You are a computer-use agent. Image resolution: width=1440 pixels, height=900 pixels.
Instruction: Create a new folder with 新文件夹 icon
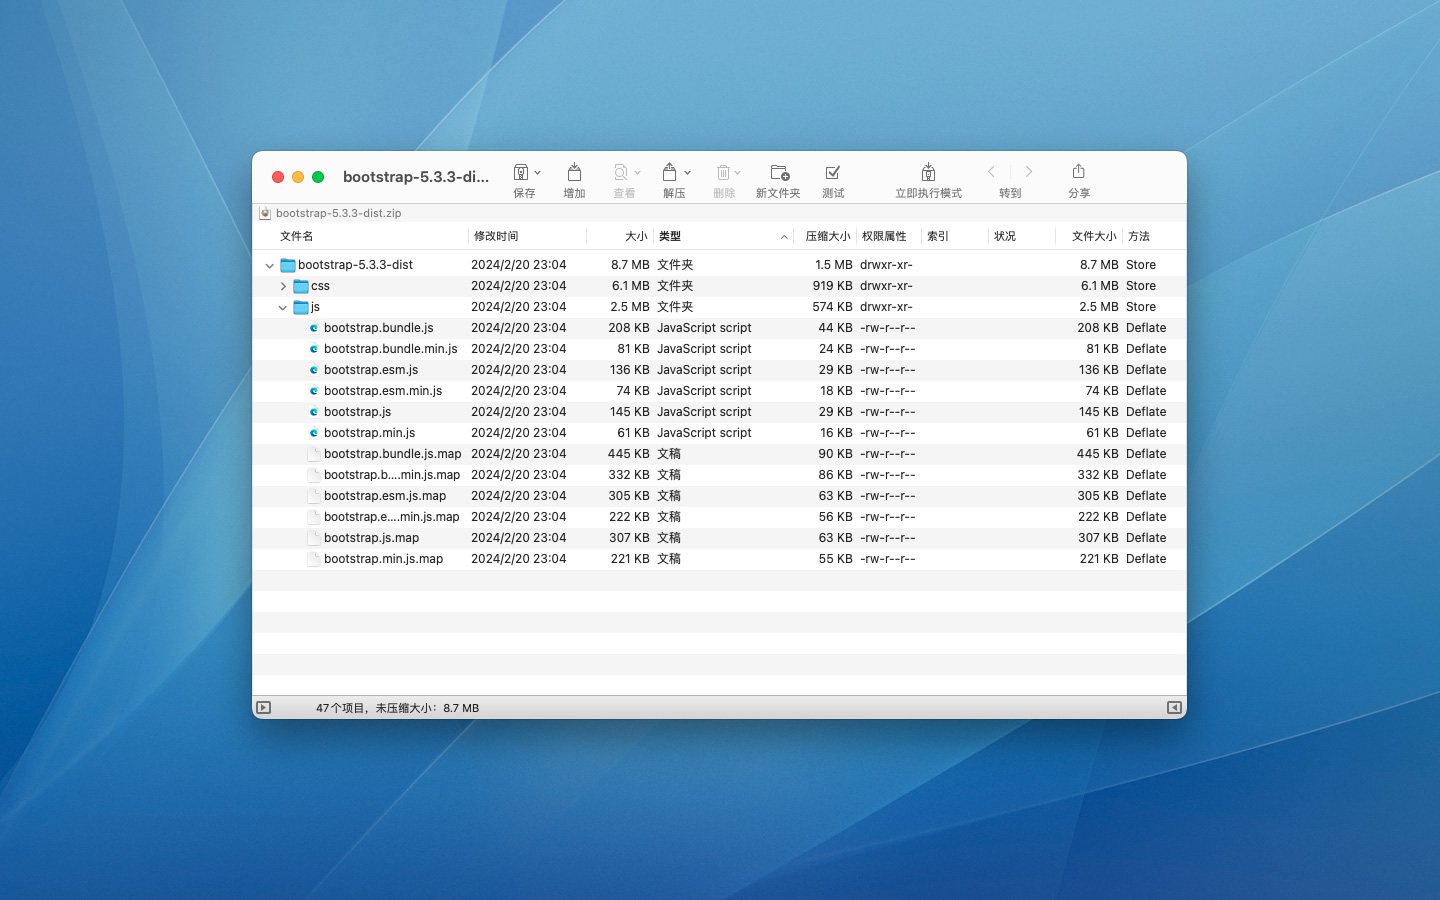779,172
